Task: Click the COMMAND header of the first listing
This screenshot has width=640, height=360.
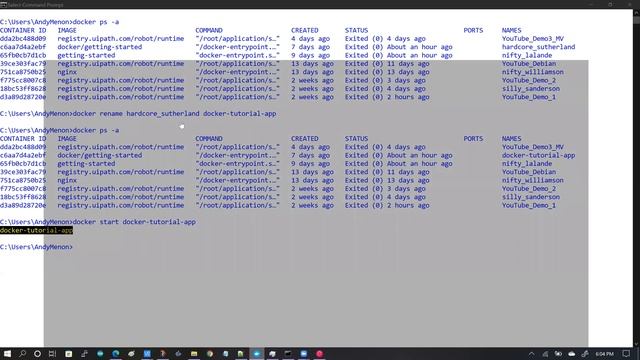Action: click(209, 30)
